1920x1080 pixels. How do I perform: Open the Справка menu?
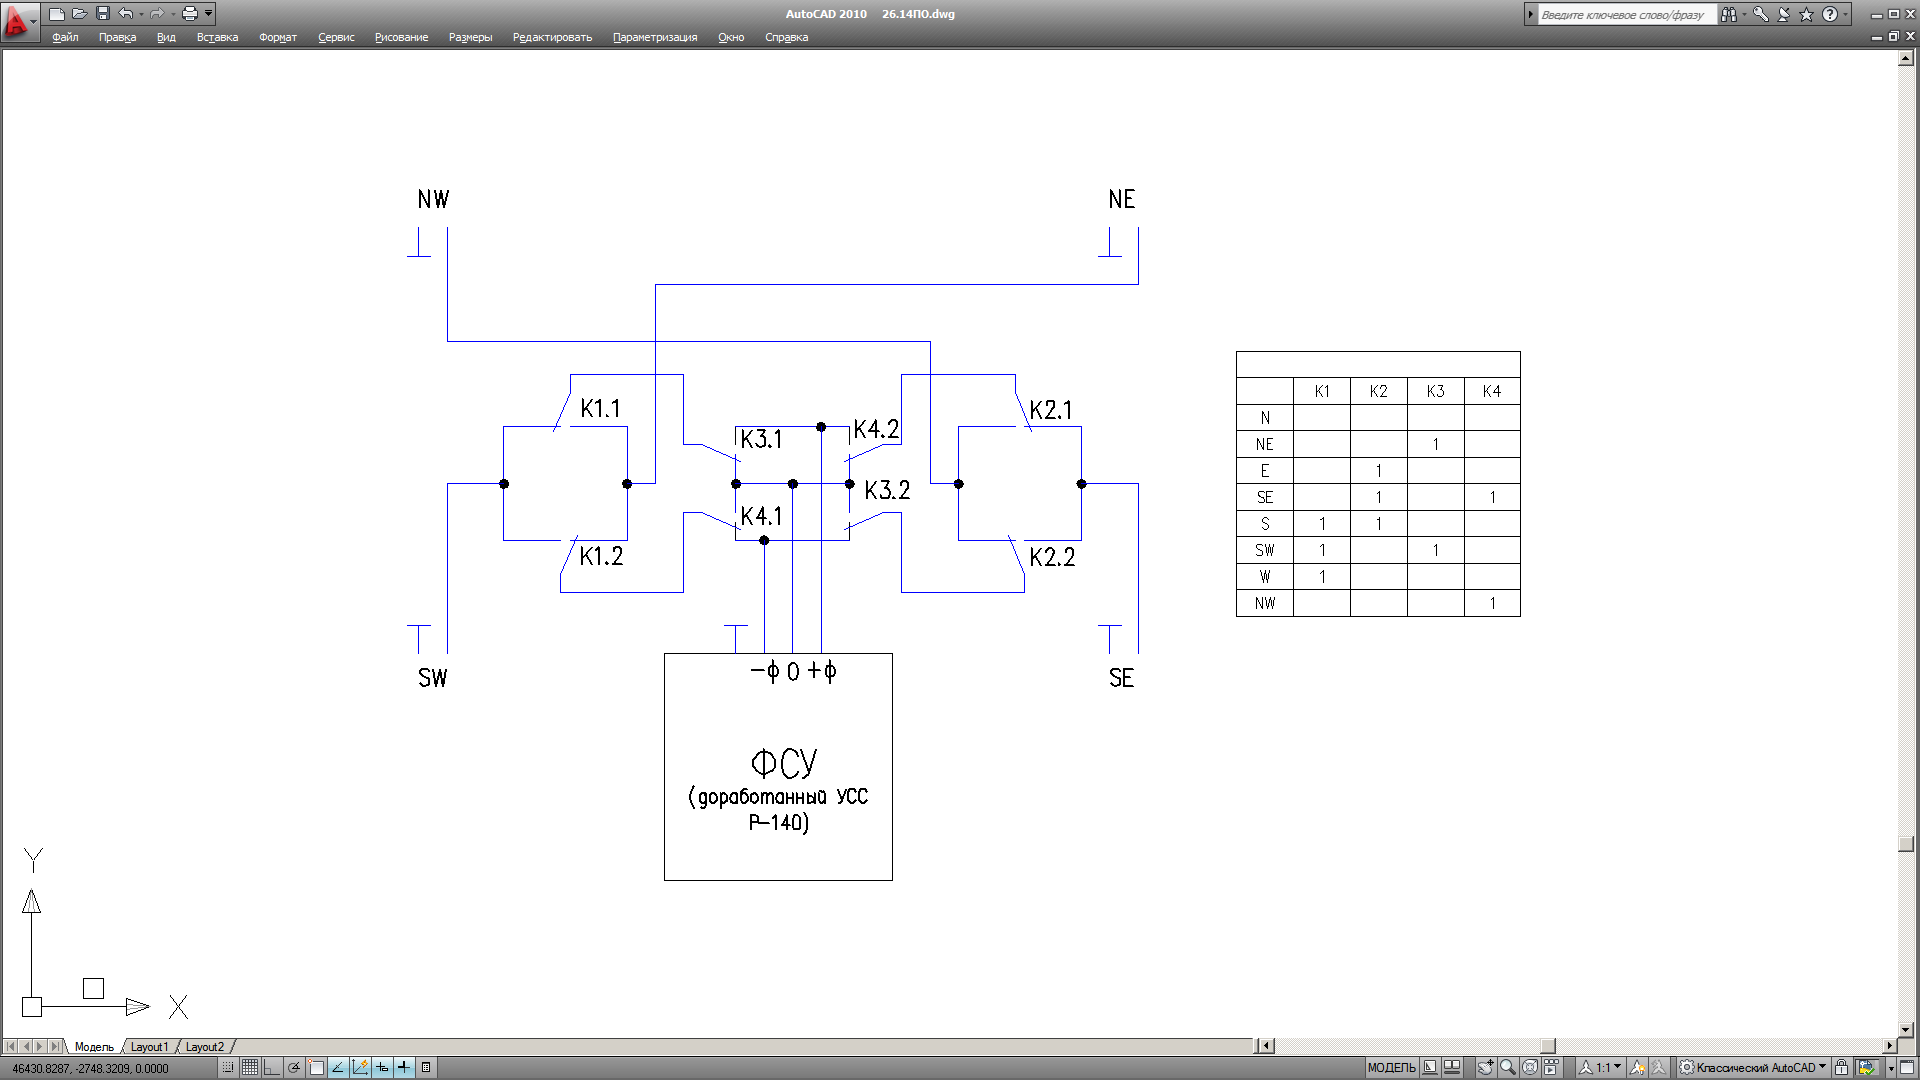(x=786, y=37)
